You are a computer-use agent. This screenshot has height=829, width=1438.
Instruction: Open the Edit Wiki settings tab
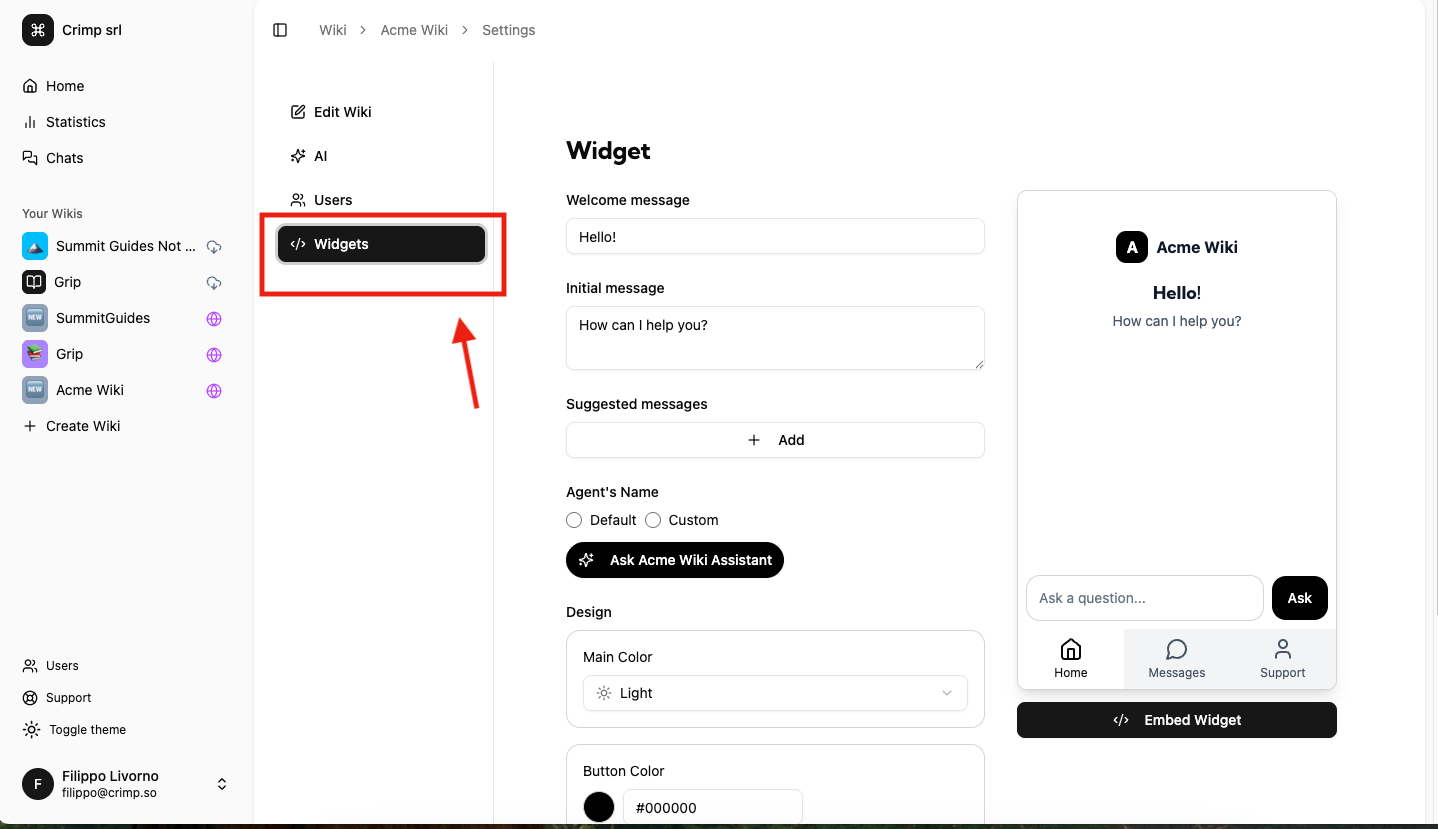click(381, 112)
